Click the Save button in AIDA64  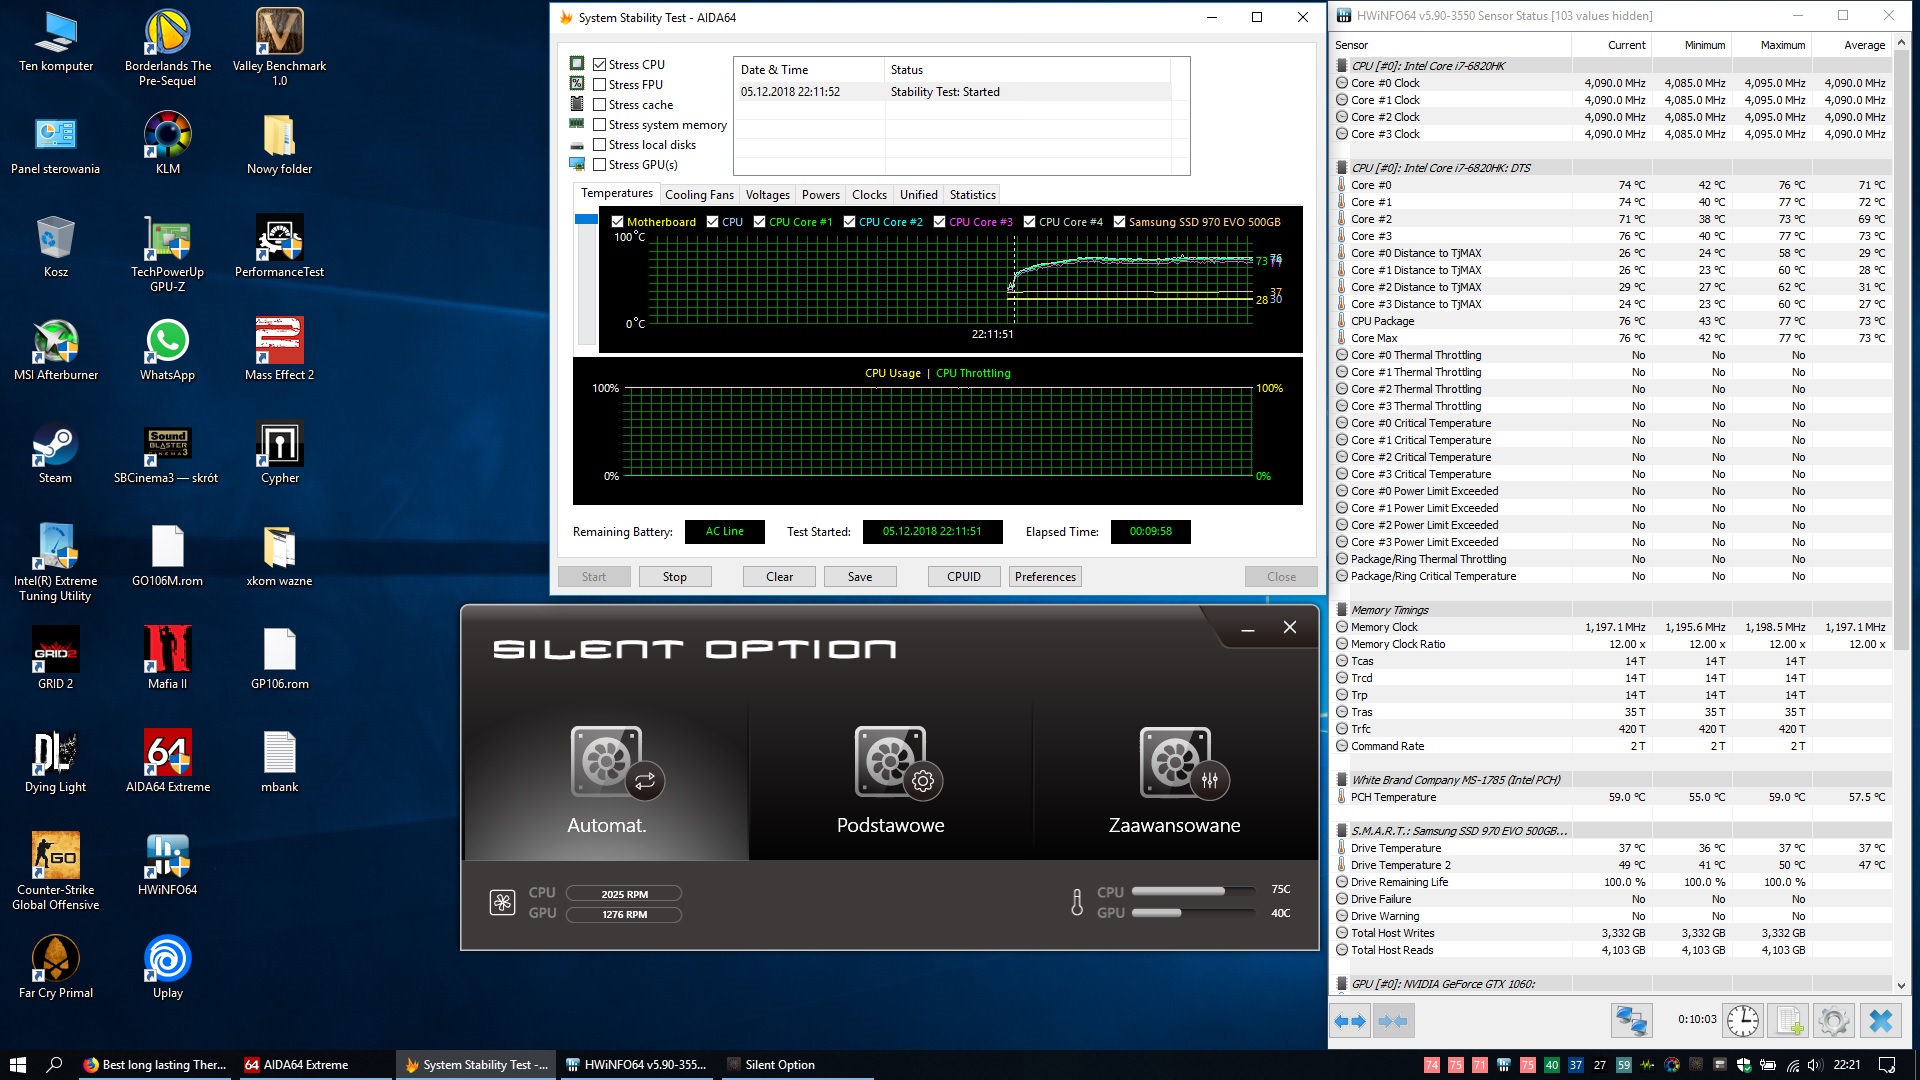pos(860,577)
